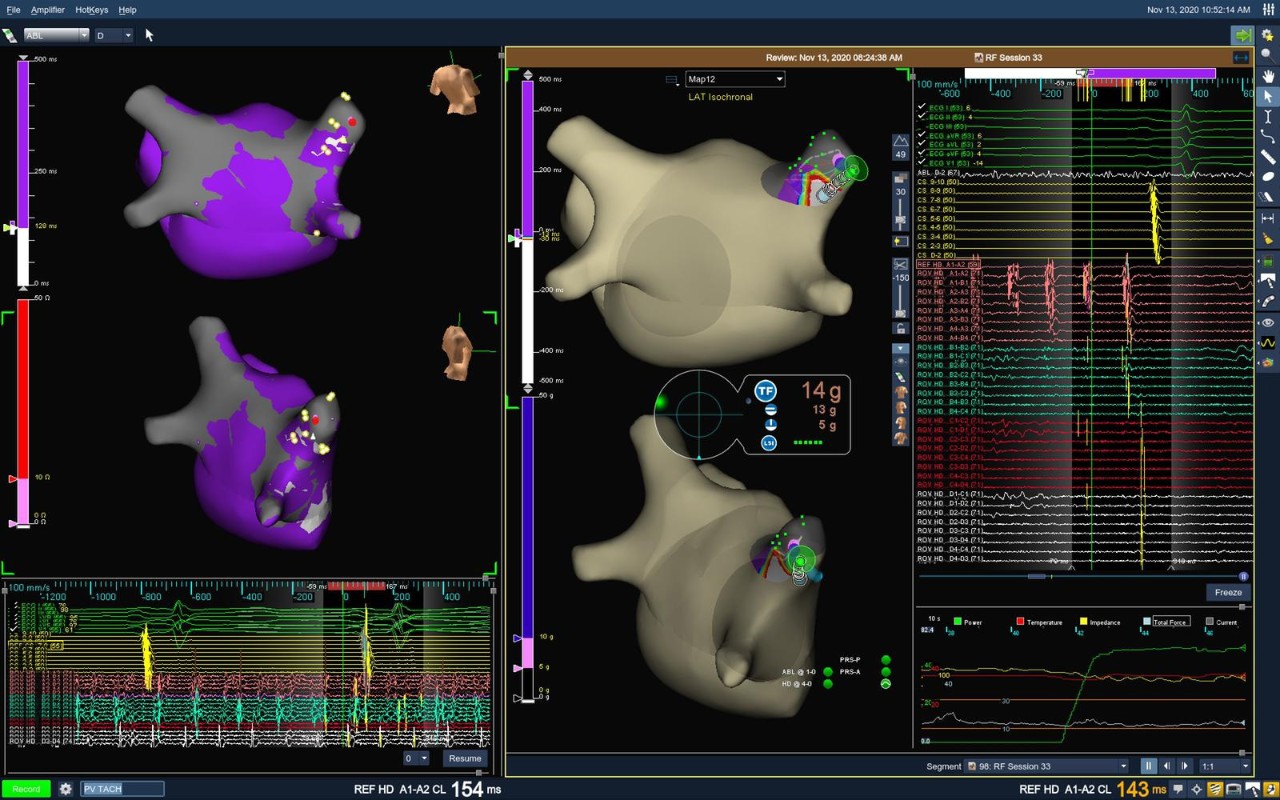Screen dimensions: 1280x800
Task: Adjust the timeline scrollbar above Freeze
Action: click(1037, 576)
